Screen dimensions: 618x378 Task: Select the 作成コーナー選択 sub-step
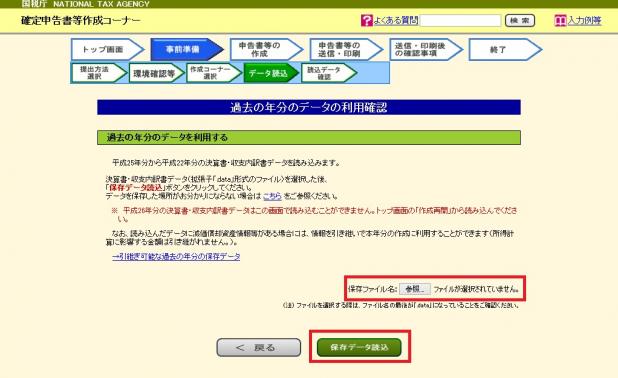click(x=214, y=73)
